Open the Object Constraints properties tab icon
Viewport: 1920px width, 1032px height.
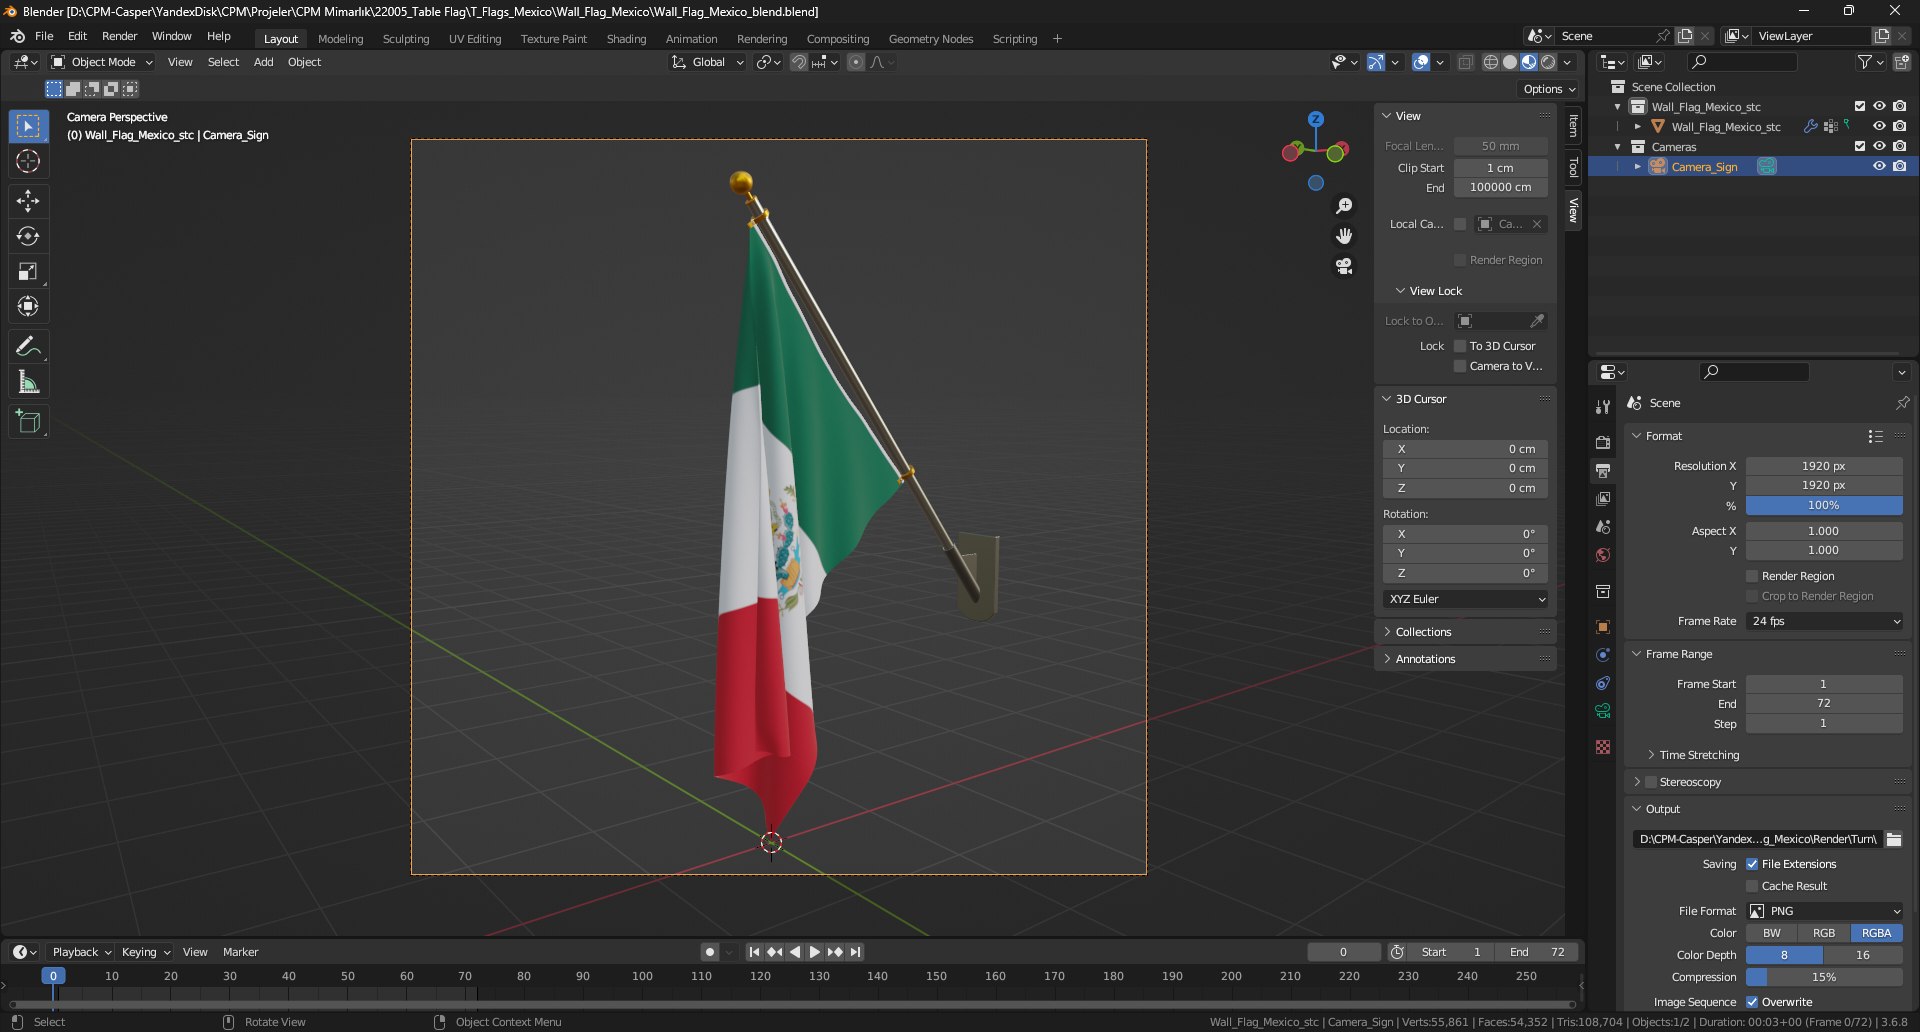click(x=1603, y=683)
